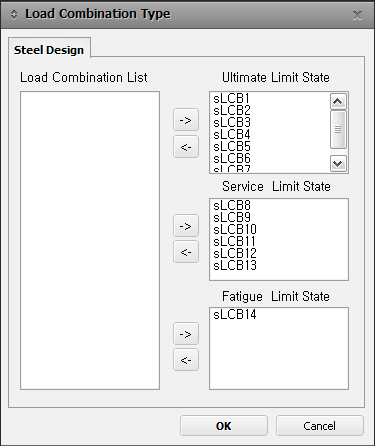Remove combination from Service Limit State
375x446 pixels.
186,252
